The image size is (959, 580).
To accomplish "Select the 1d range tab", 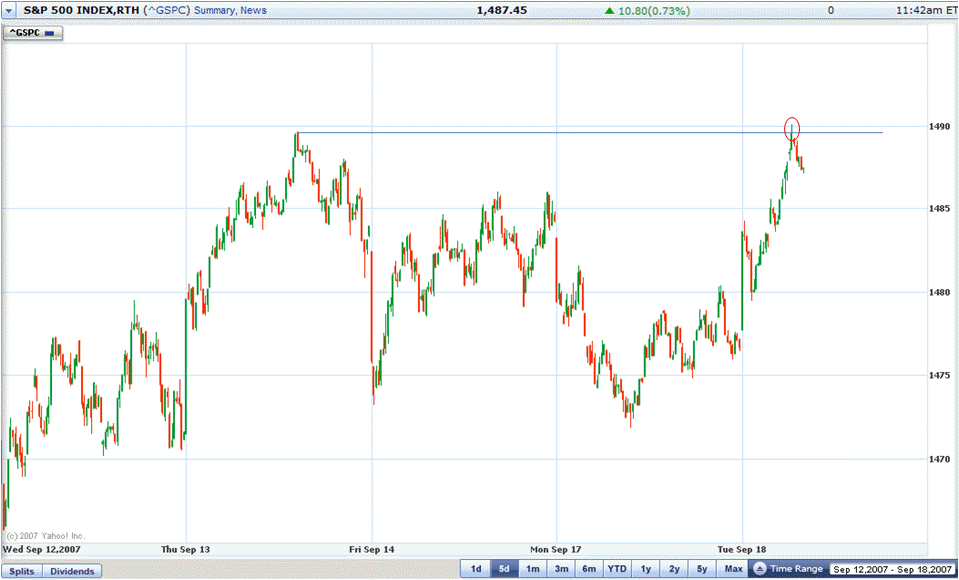I will click(x=475, y=569).
